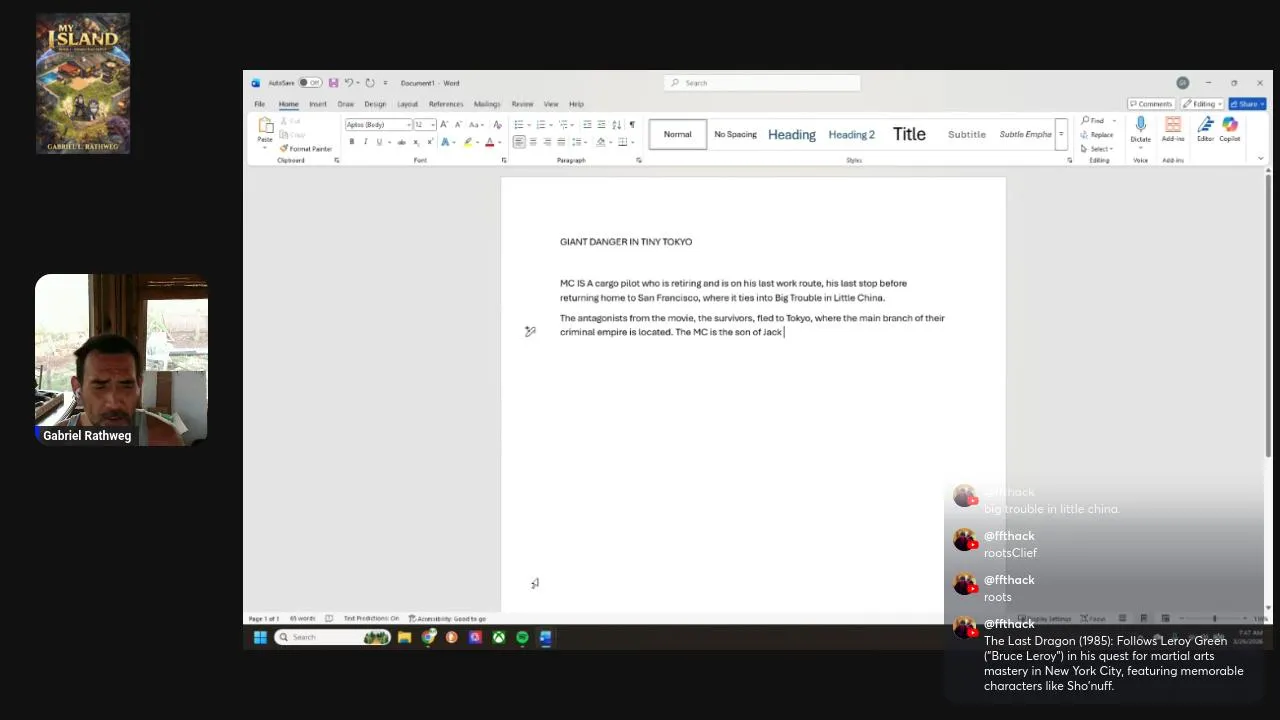Image resolution: width=1280 pixels, height=720 pixels.
Task: Insert a numbered list
Action: tap(540, 125)
